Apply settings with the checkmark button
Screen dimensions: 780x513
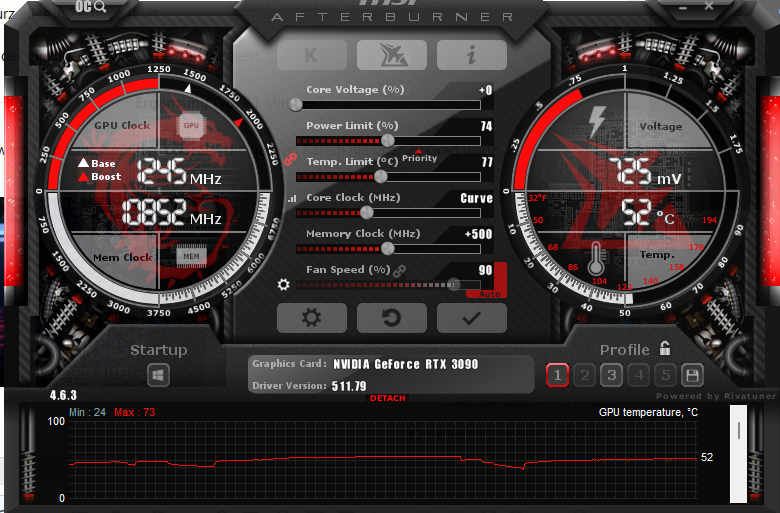(472, 318)
